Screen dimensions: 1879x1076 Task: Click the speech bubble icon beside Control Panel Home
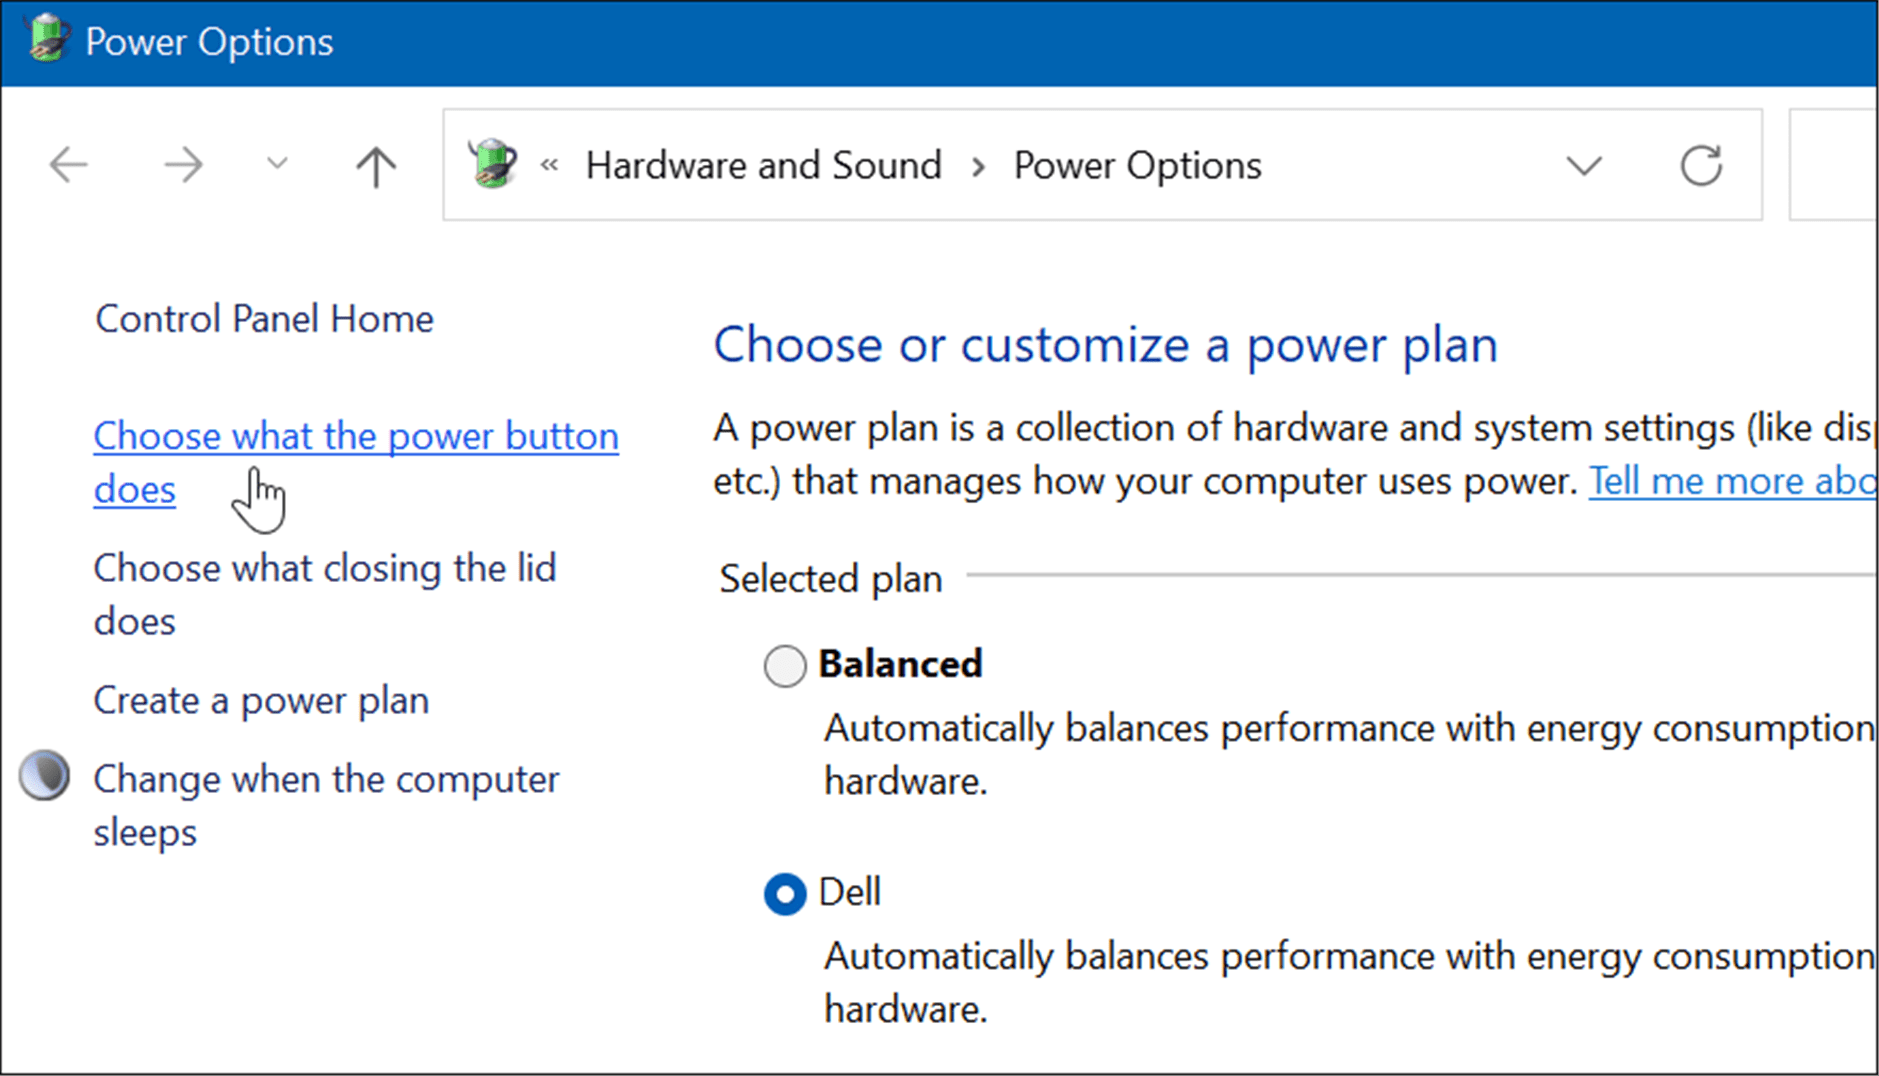(44, 775)
